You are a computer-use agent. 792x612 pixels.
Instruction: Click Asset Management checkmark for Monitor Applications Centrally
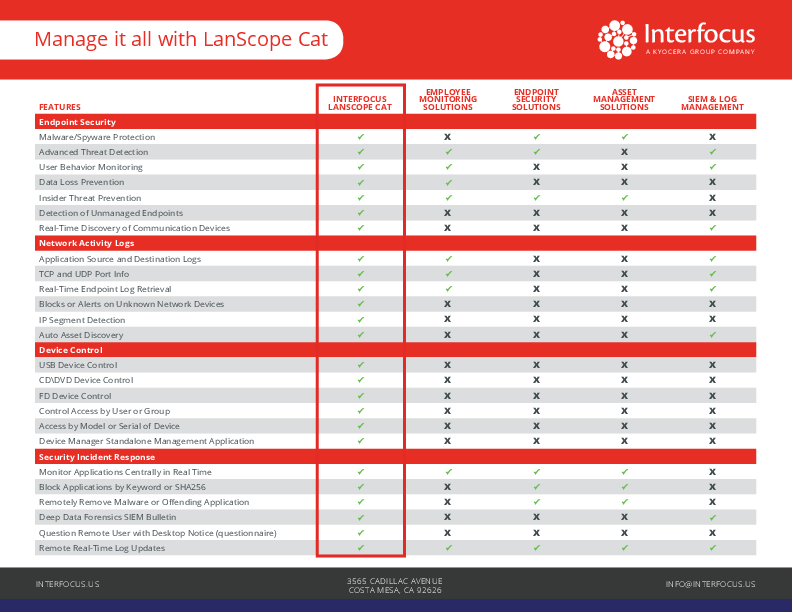pos(625,472)
